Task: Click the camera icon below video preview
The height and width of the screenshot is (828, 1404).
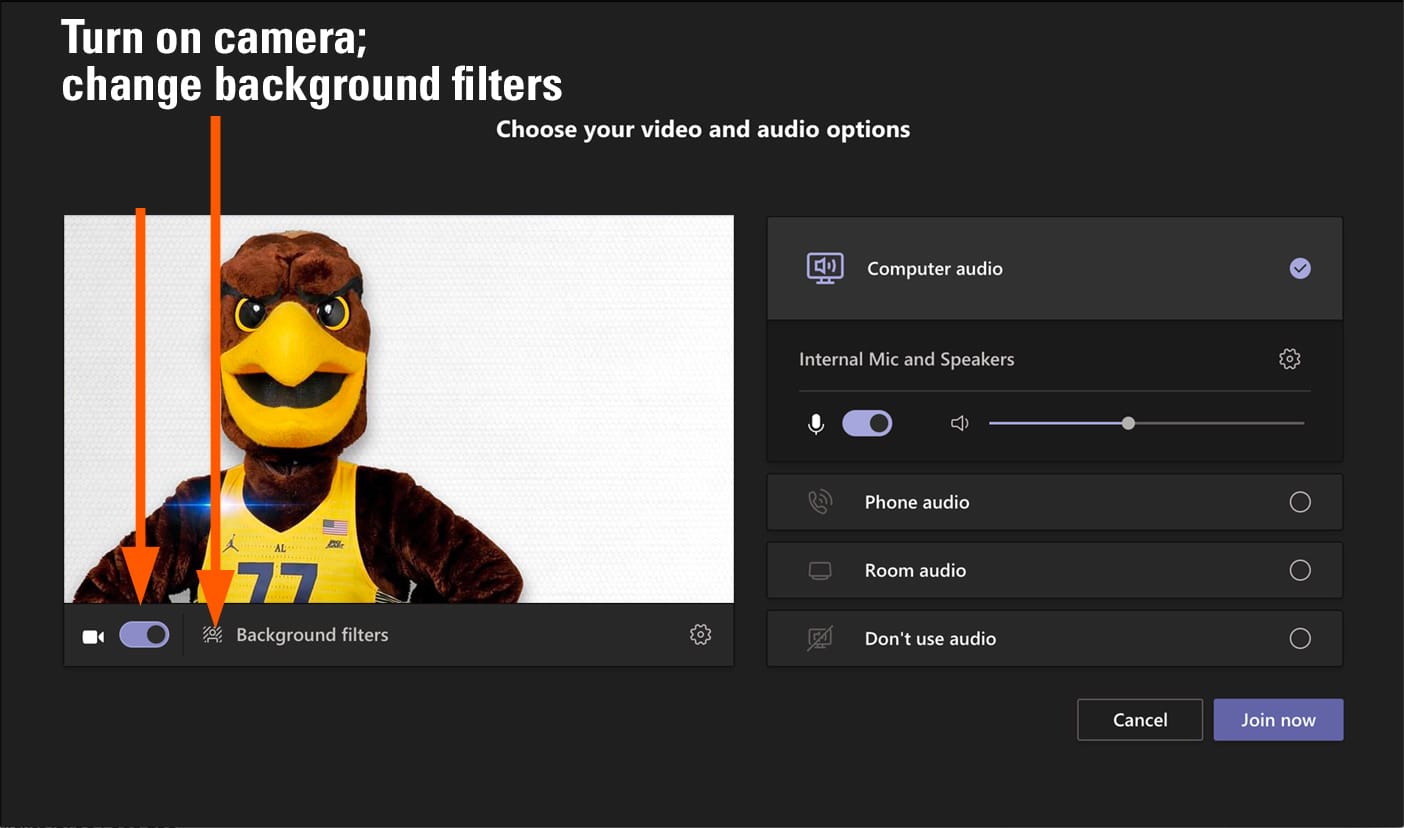Action: [93, 636]
